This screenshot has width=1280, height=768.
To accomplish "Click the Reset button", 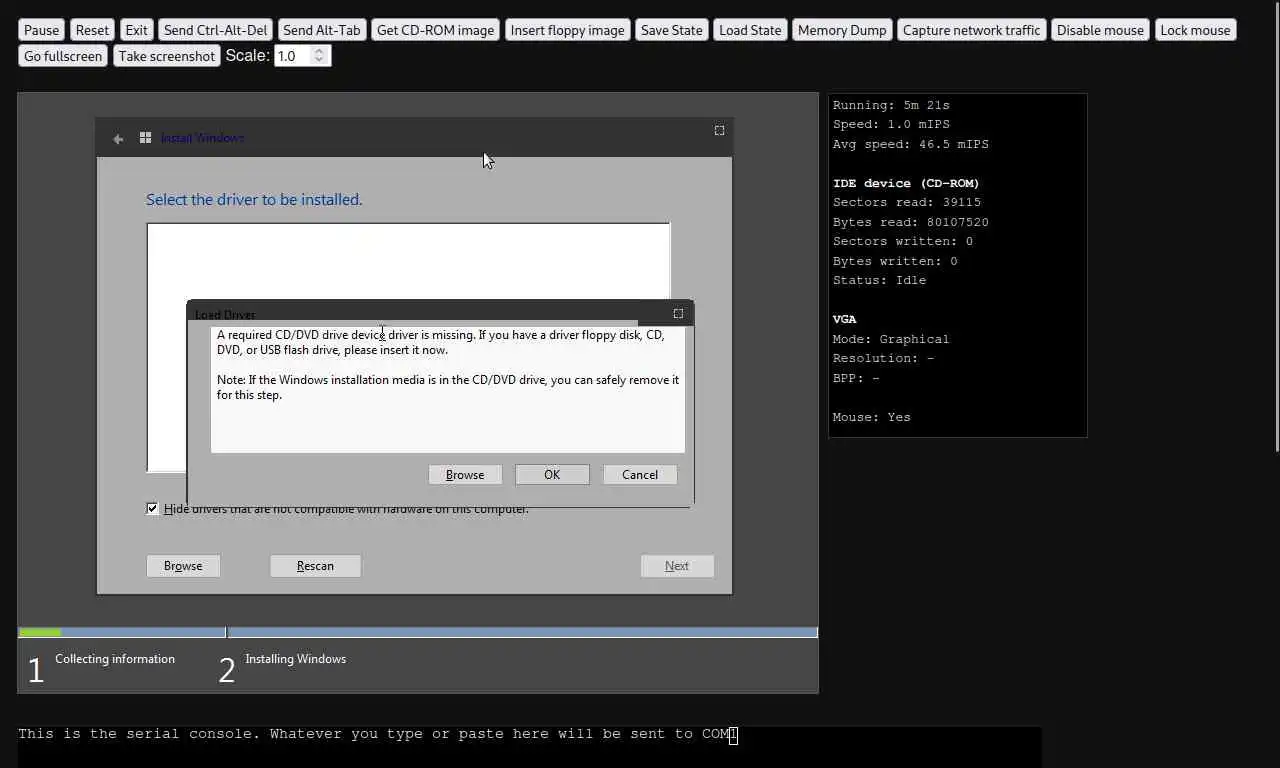I will tap(92, 30).
